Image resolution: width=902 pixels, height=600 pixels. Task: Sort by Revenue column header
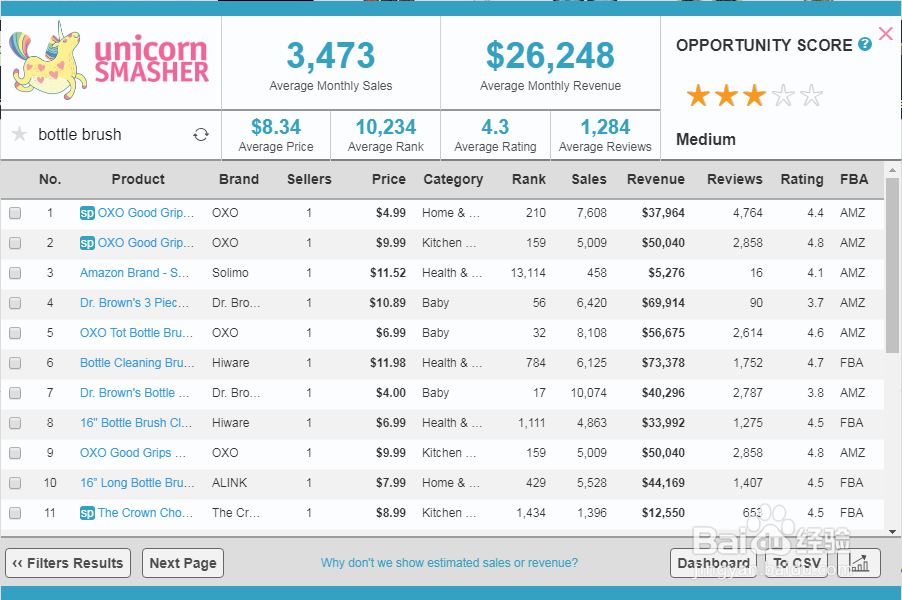click(x=656, y=179)
